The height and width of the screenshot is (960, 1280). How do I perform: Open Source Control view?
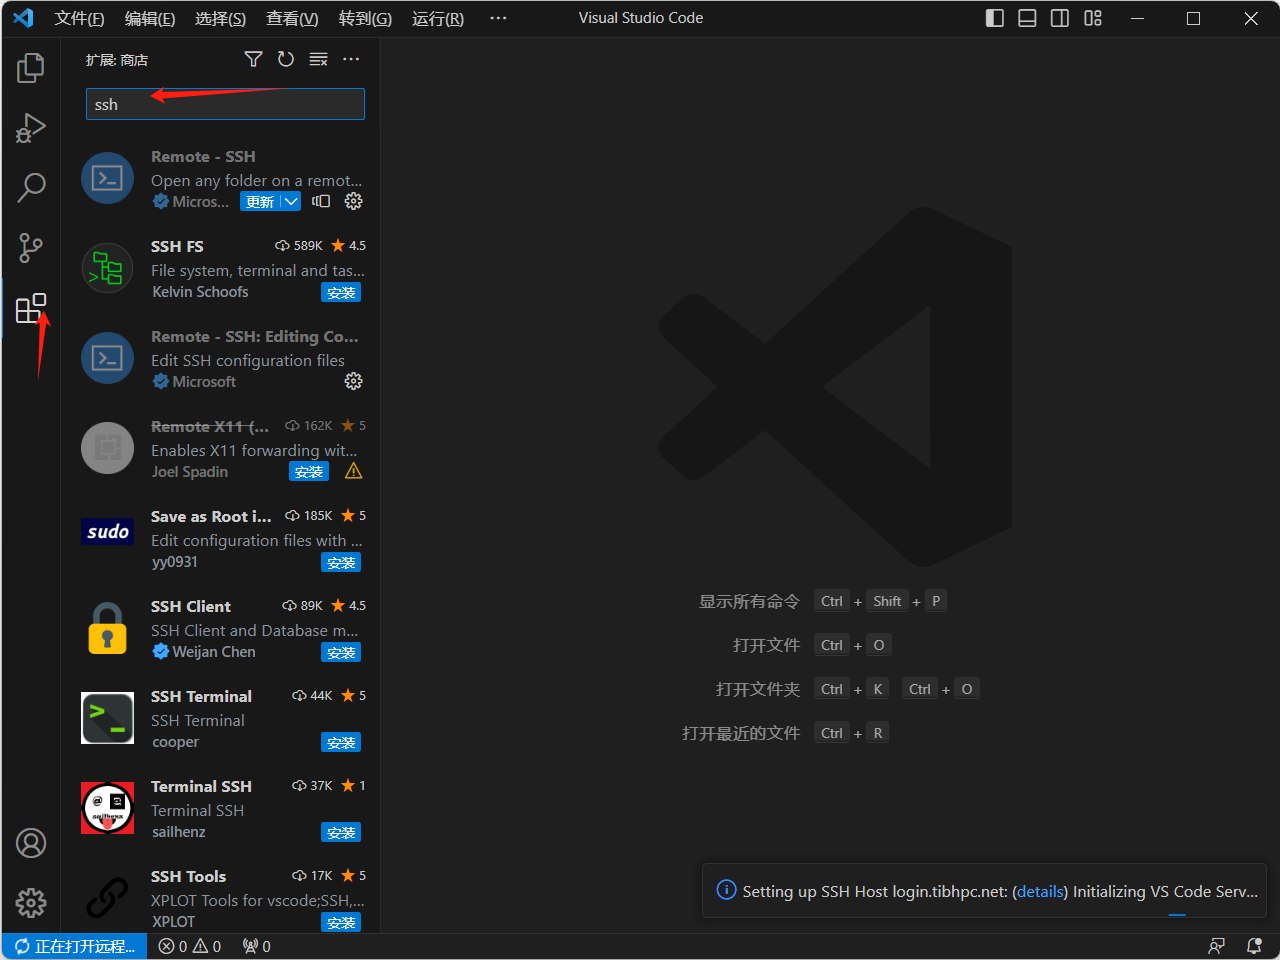31,247
